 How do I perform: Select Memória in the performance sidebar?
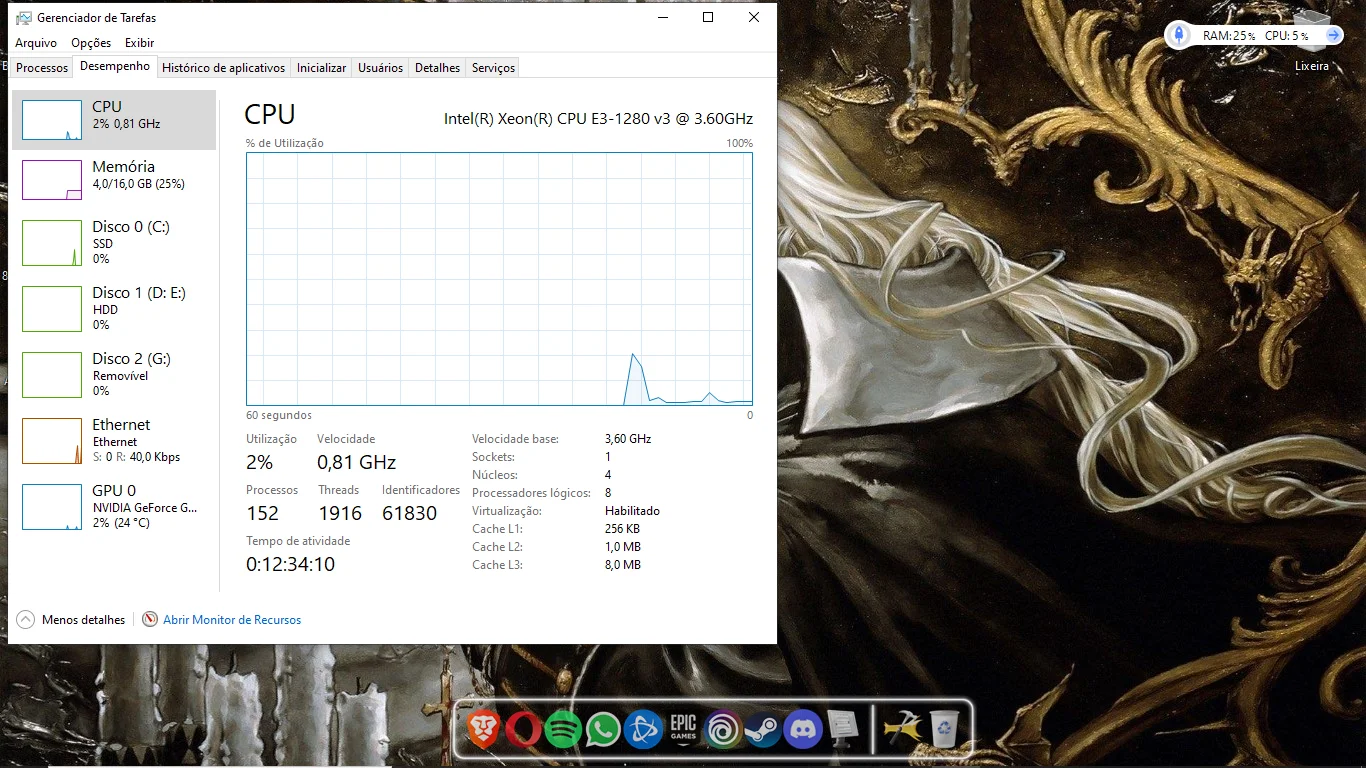[x=114, y=180]
